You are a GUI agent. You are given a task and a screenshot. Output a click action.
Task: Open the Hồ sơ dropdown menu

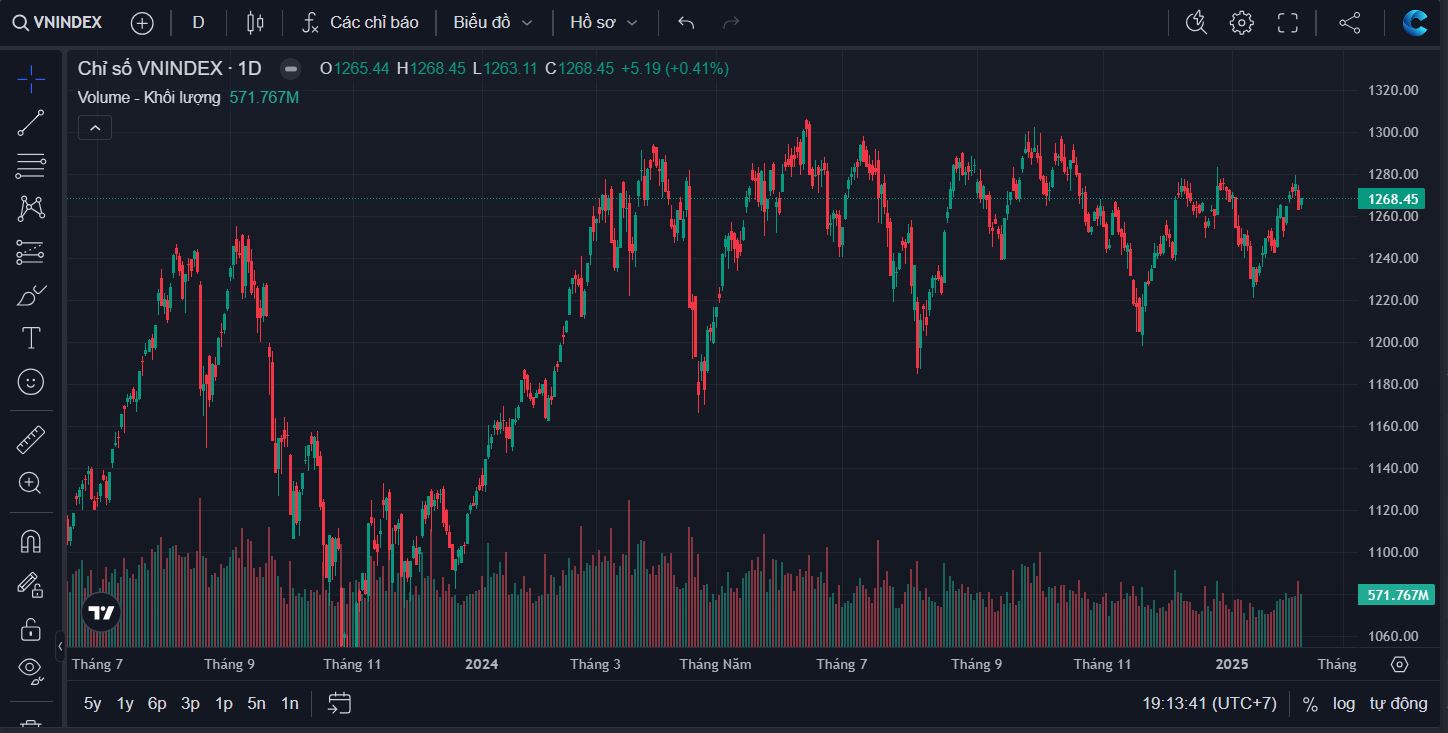[603, 22]
